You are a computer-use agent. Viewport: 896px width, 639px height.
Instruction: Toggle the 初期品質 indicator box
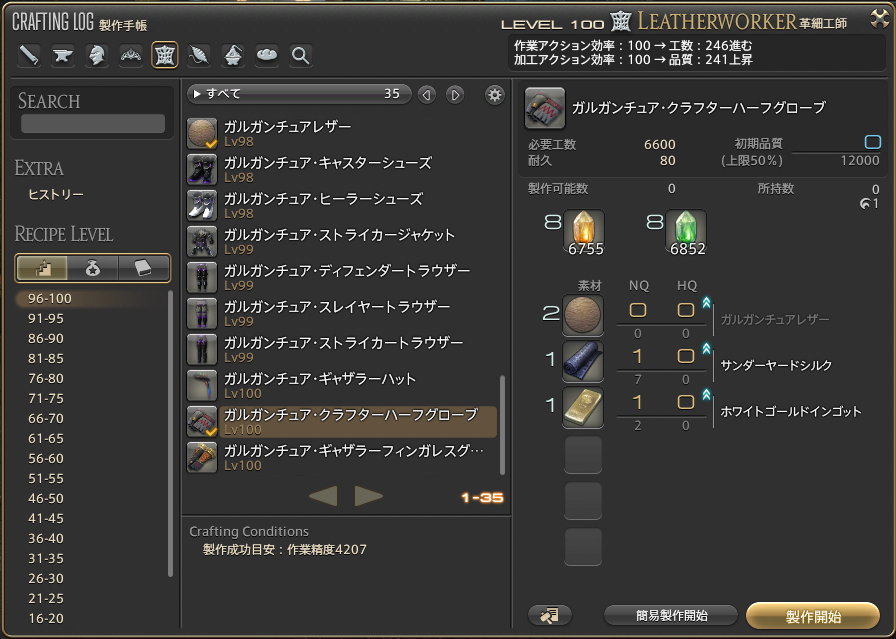873,142
